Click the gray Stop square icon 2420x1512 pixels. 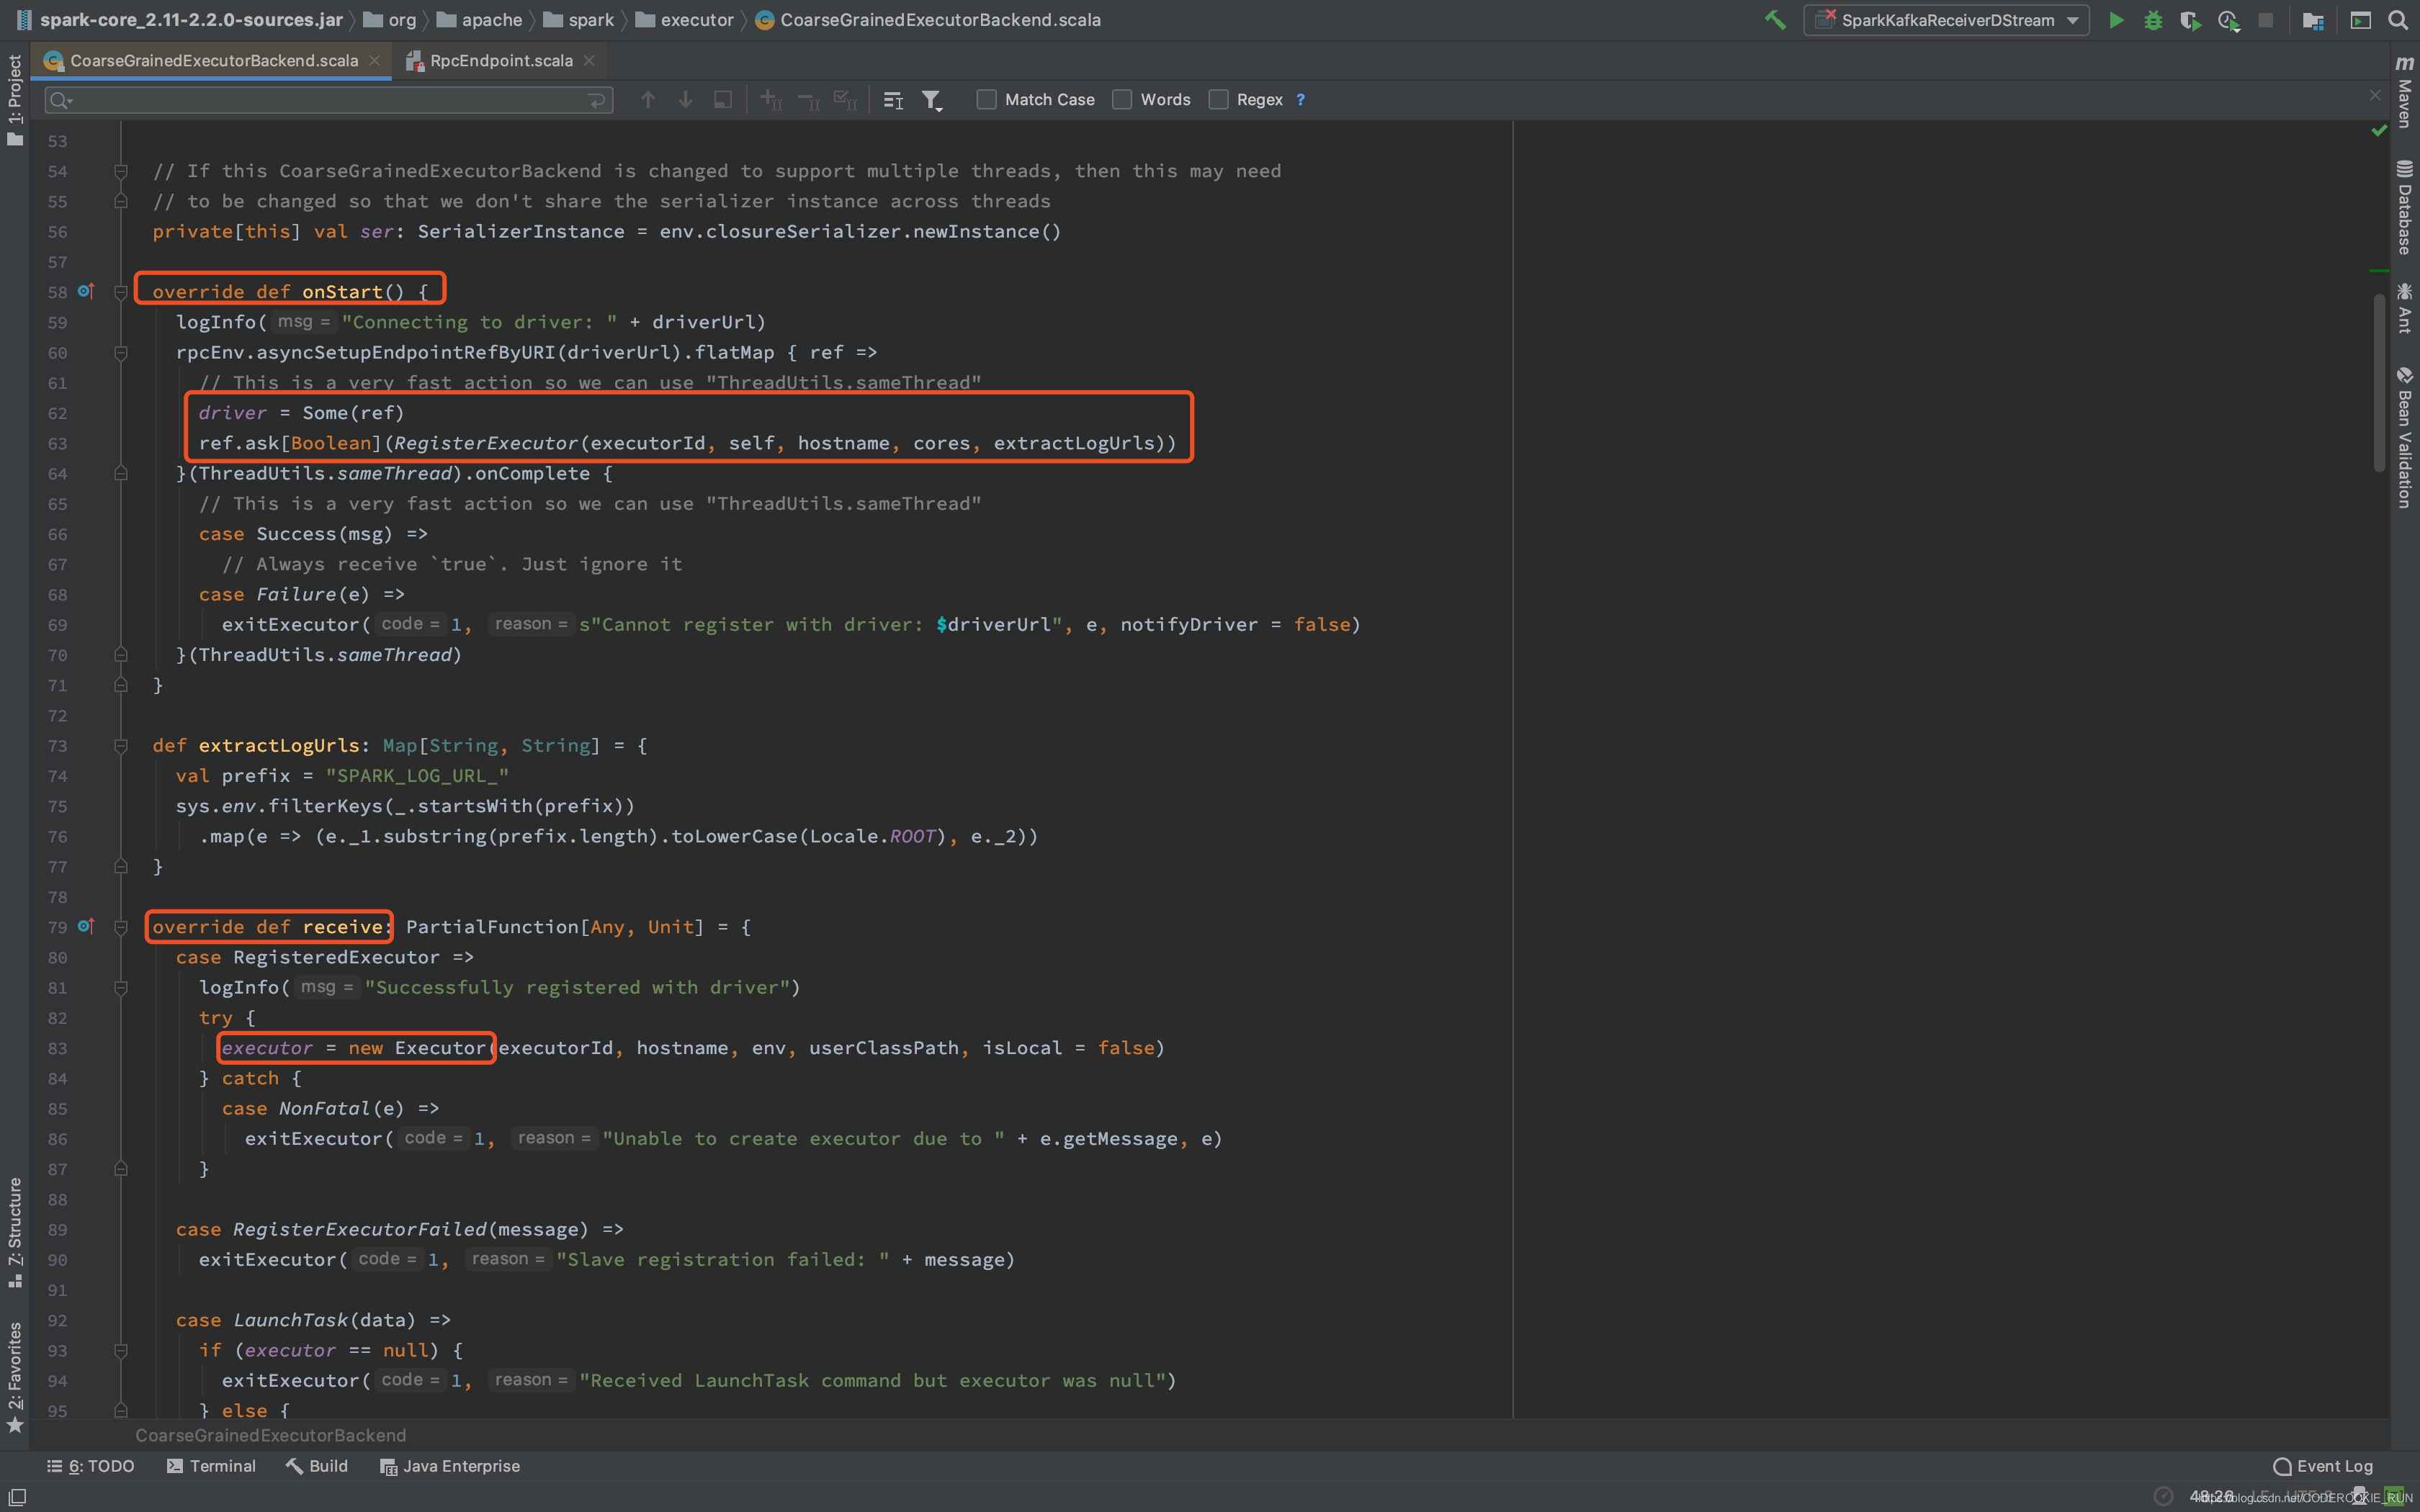[x=2265, y=20]
